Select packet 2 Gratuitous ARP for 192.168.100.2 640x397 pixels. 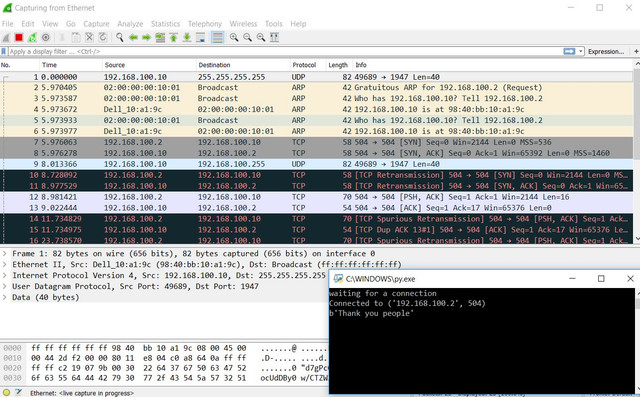(x=317, y=87)
